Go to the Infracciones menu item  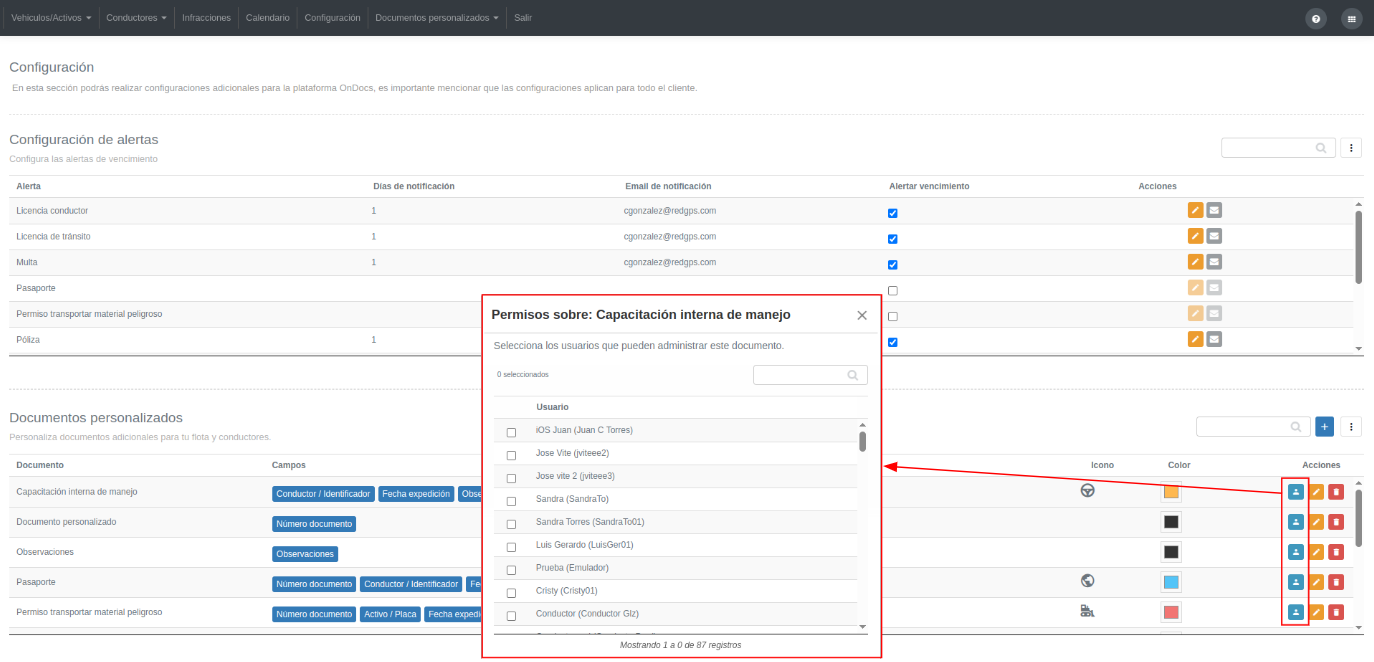click(x=206, y=18)
